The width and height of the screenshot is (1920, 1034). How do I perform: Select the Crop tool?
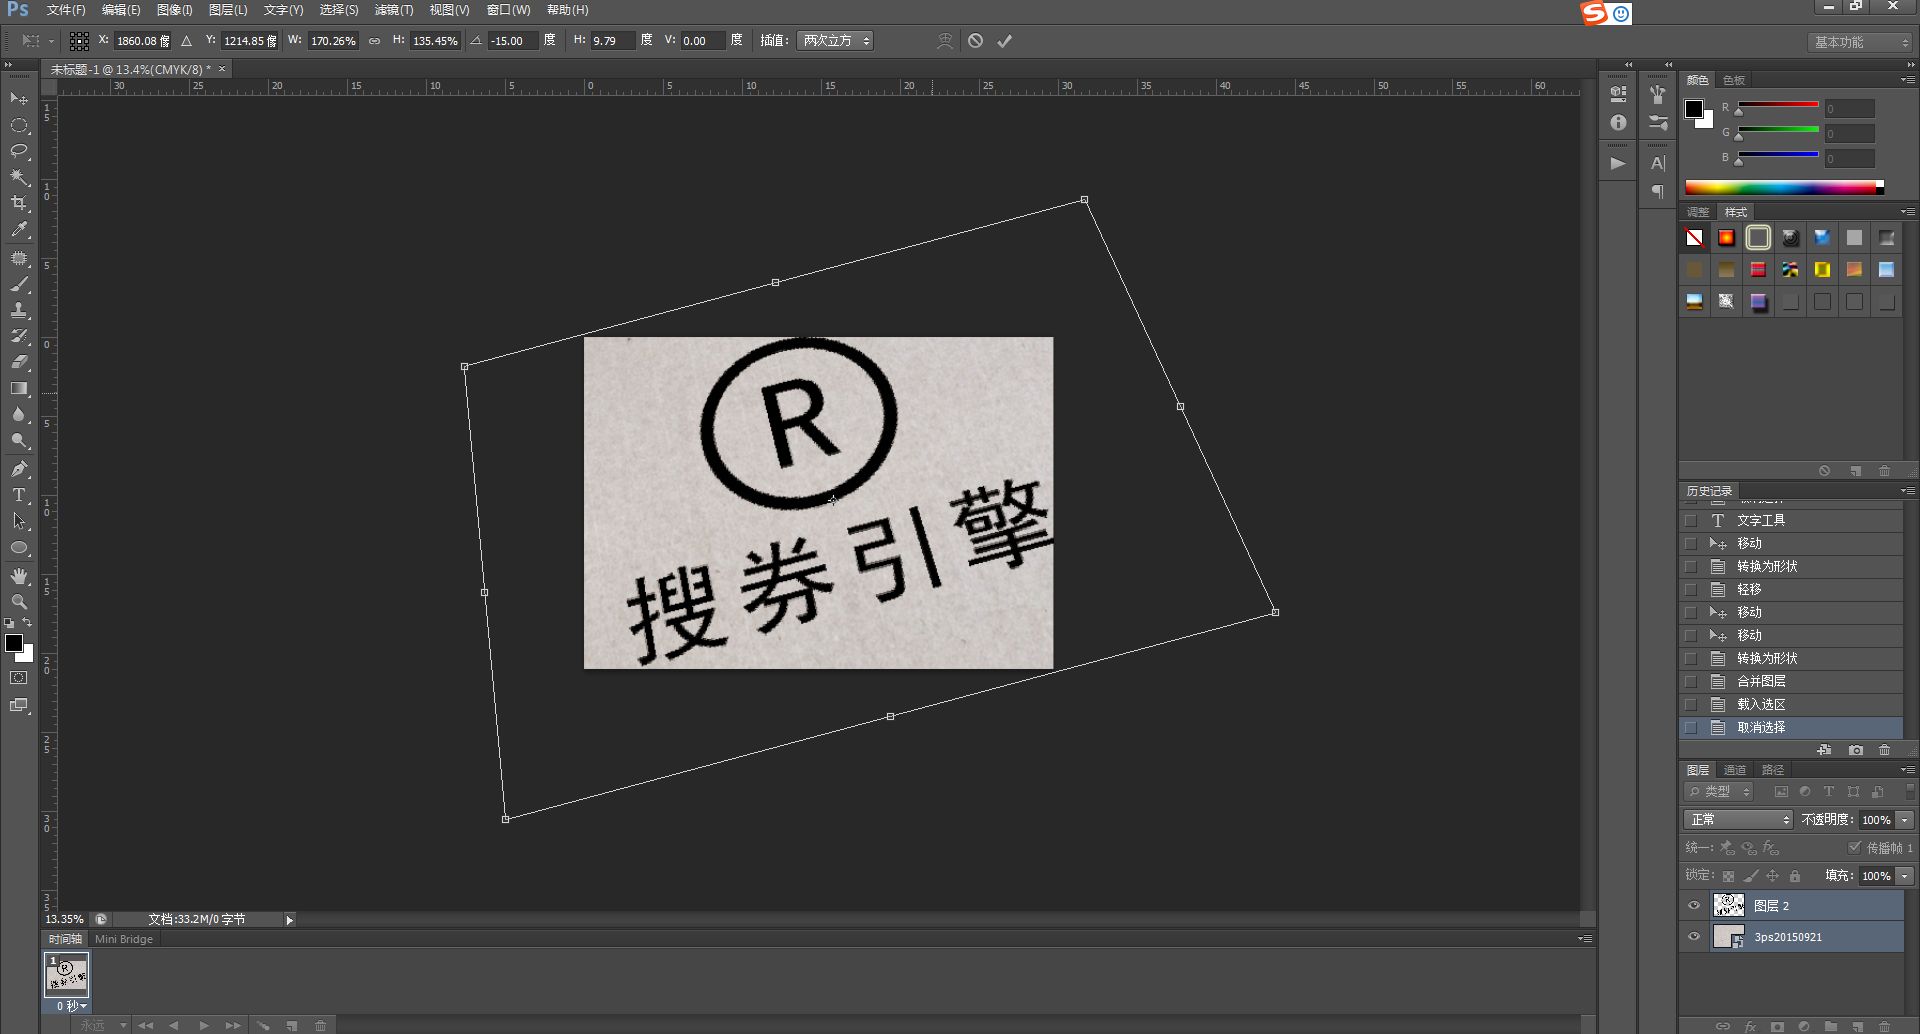pyautogui.click(x=19, y=203)
